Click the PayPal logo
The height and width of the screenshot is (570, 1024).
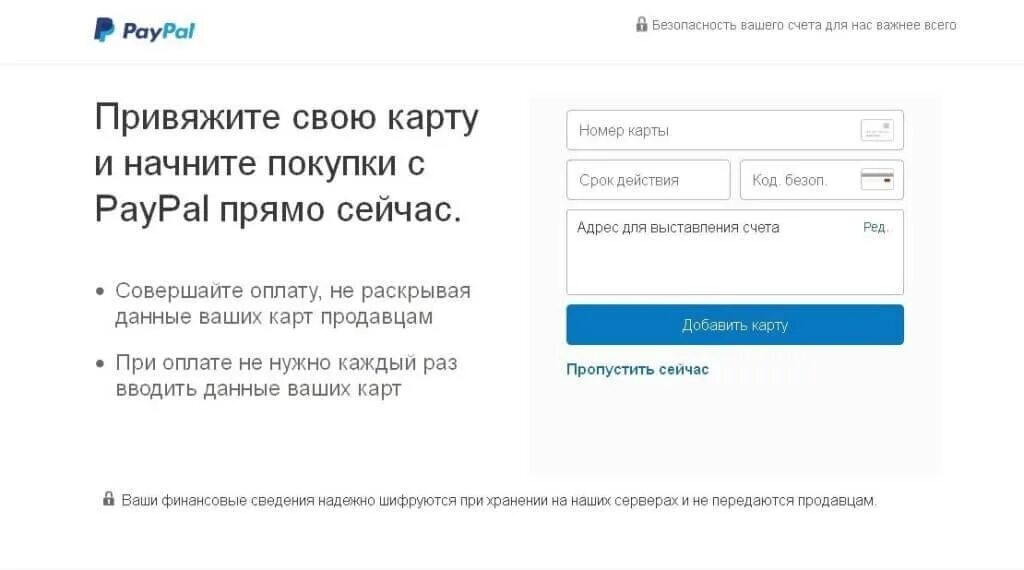(144, 30)
